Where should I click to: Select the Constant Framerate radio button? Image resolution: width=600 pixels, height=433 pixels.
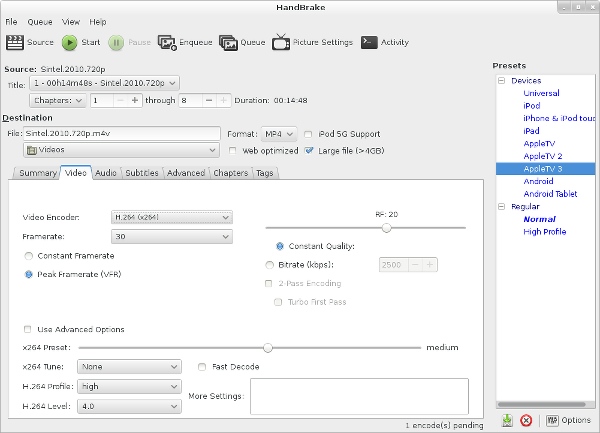tap(28, 256)
